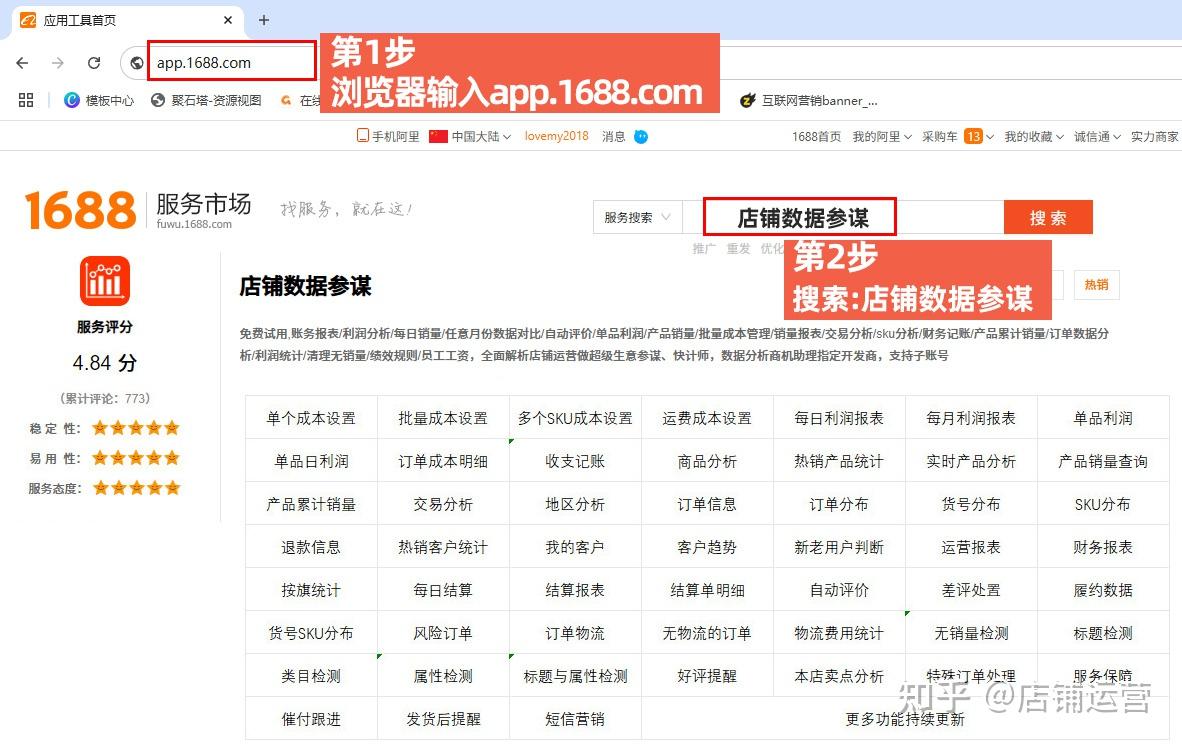This screenshot has height=745, width=1182.
Task: Click the 交易分析 function cell
Action: (x=443, y=504)
